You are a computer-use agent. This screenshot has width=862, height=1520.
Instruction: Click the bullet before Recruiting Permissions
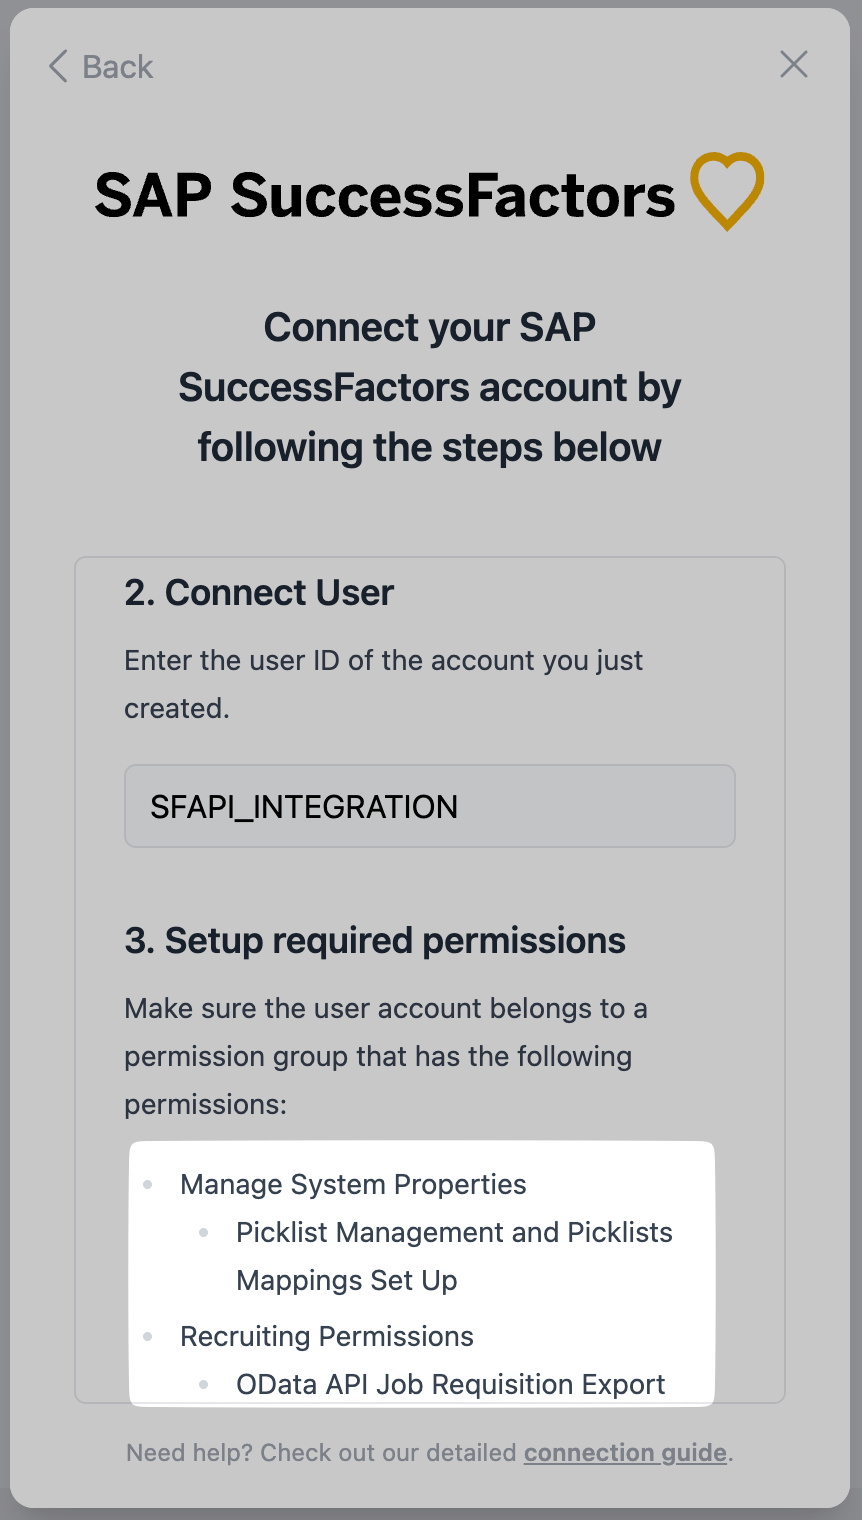point(148,1337)
